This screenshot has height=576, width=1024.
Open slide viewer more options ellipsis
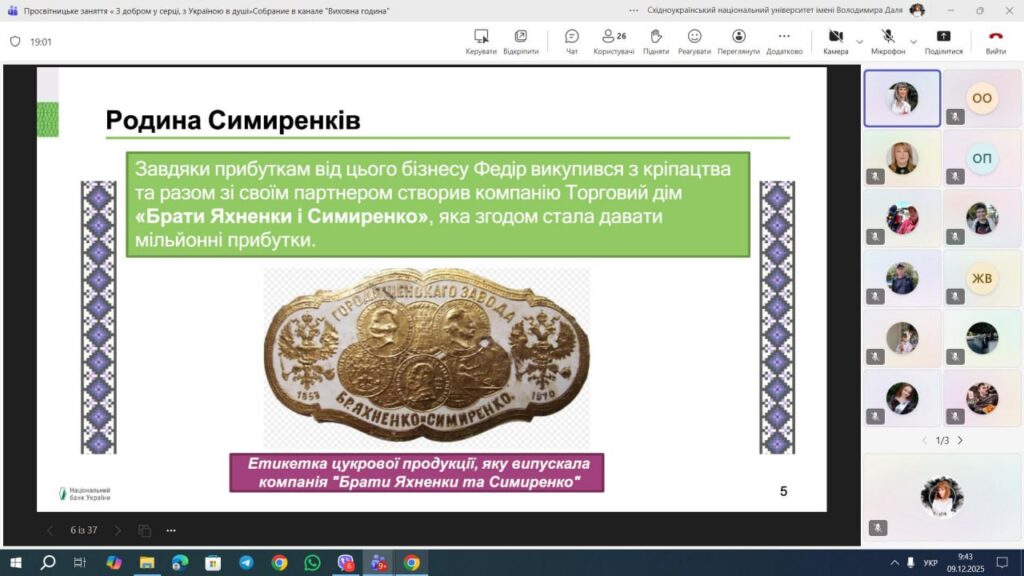(171, 530)
